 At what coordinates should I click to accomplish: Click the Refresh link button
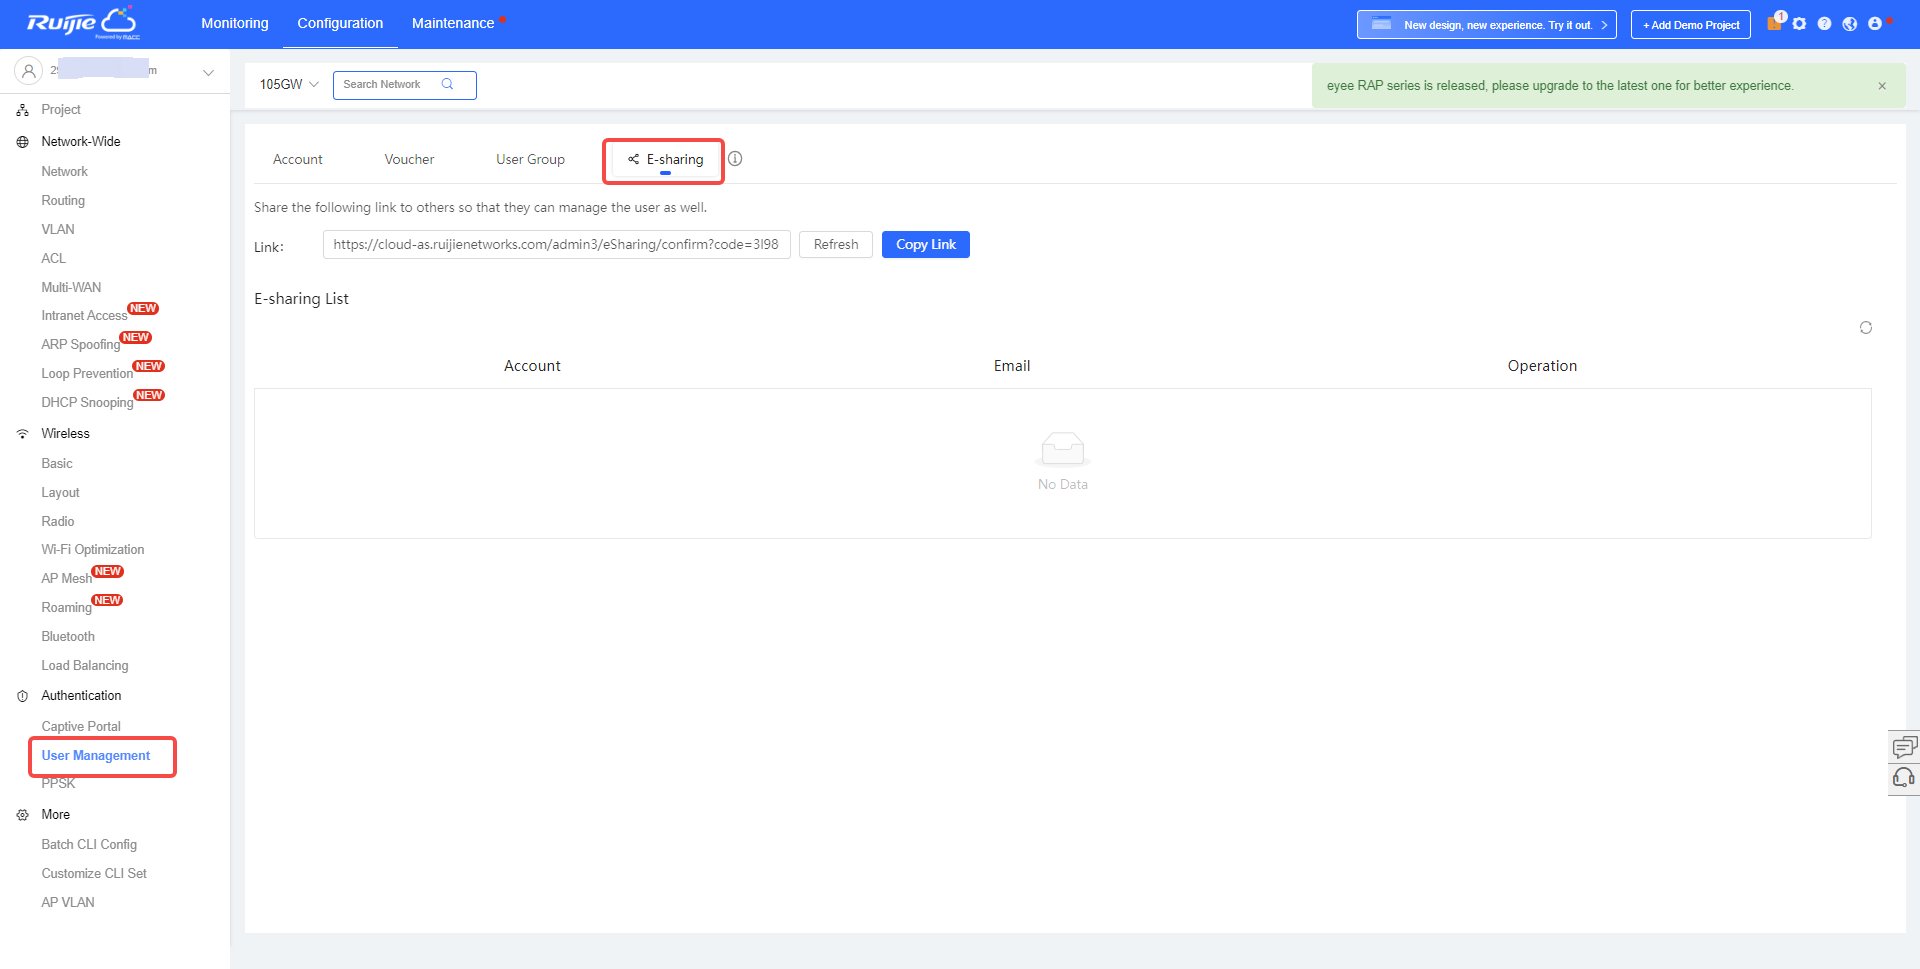(x=835, y=245)
